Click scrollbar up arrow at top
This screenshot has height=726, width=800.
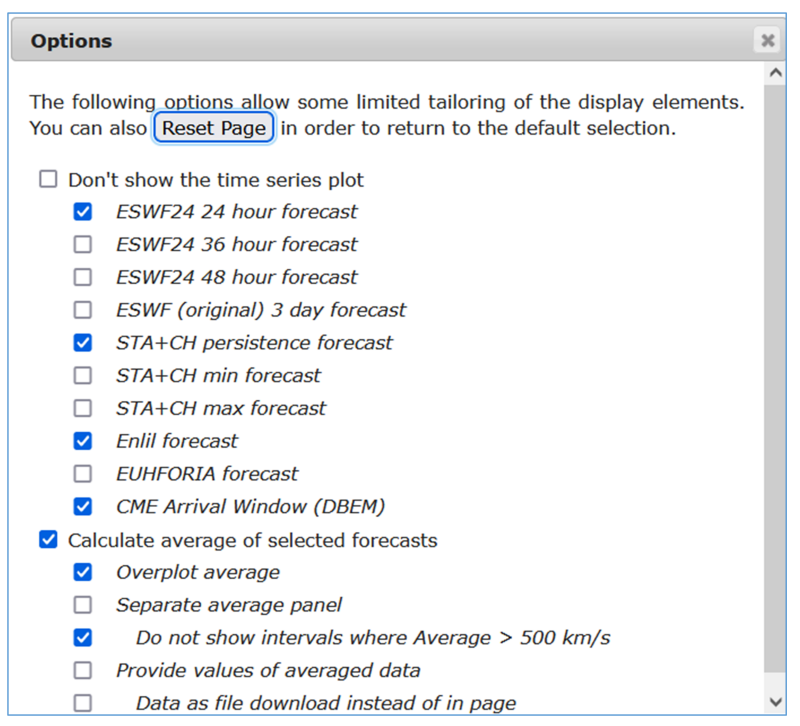pyautogui.click(x=774, y=73)
